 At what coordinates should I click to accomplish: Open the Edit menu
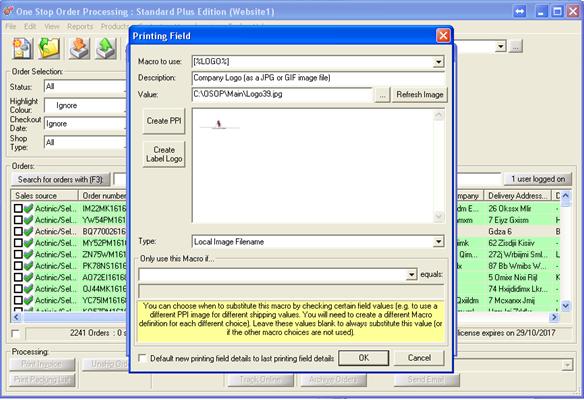pos(30,26)
